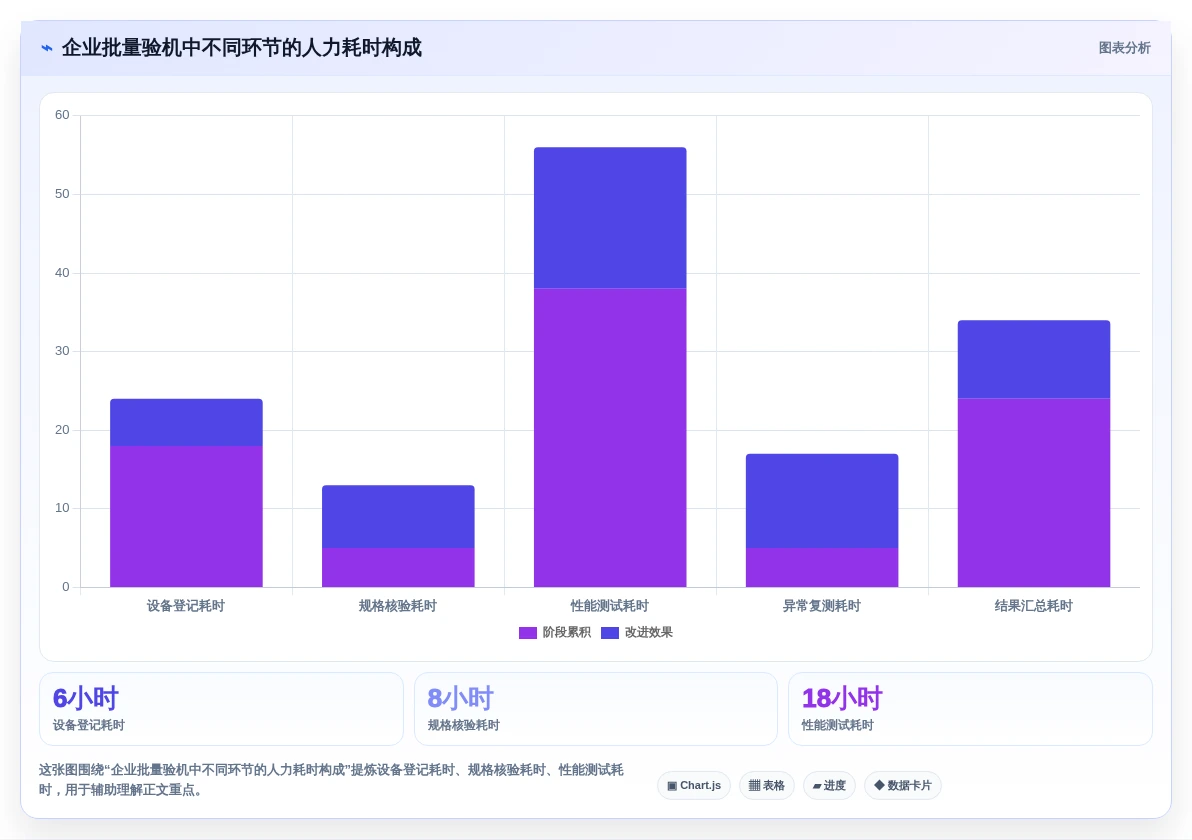This screenshot has width=1192, height=840.
Task: Click the y-axis value 60
Action: pos(62,116)
